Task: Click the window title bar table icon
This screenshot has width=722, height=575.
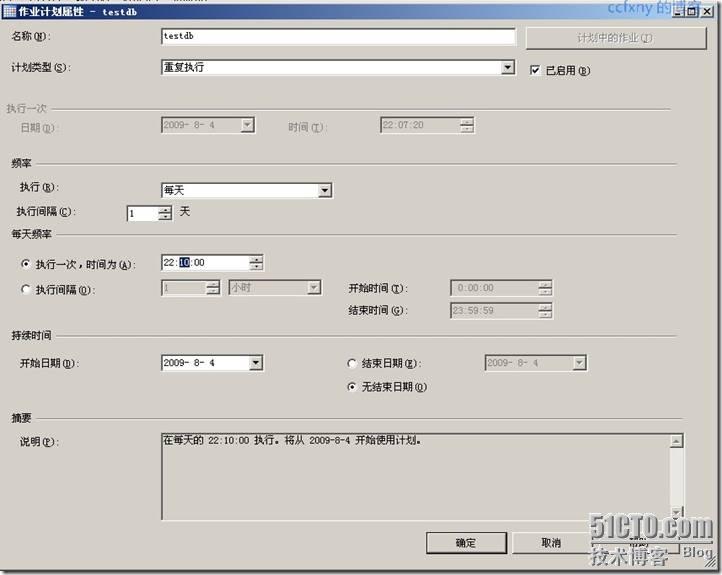Action: (9, 12)
